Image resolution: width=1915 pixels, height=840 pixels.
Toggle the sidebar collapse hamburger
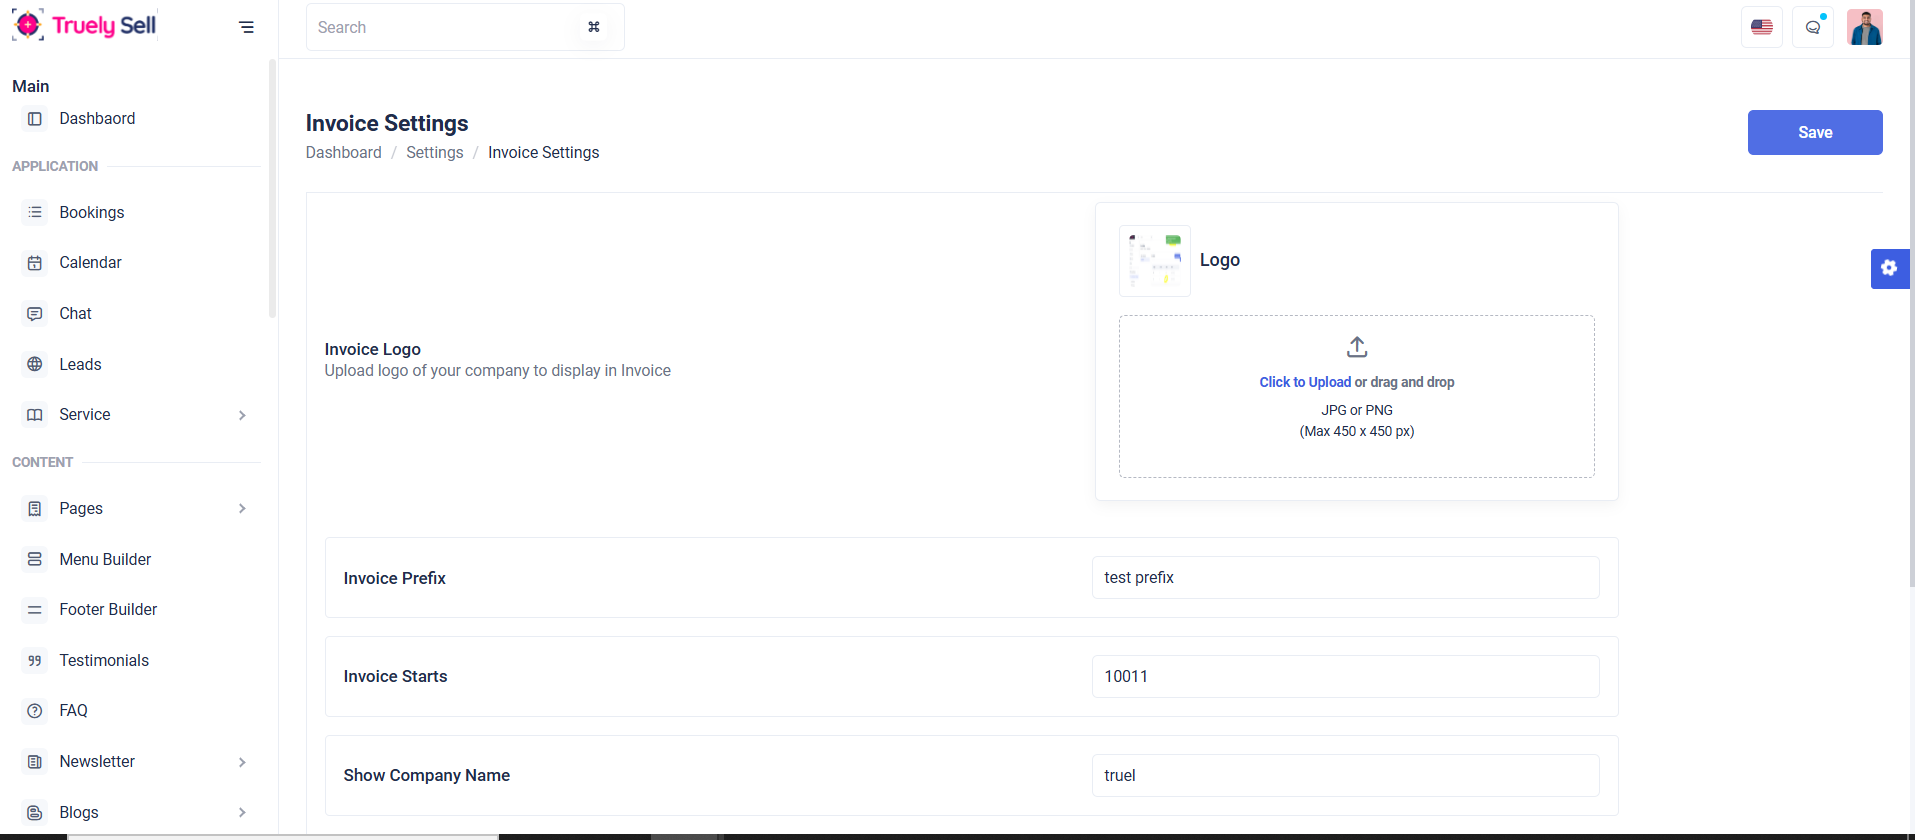coord(246,27)
